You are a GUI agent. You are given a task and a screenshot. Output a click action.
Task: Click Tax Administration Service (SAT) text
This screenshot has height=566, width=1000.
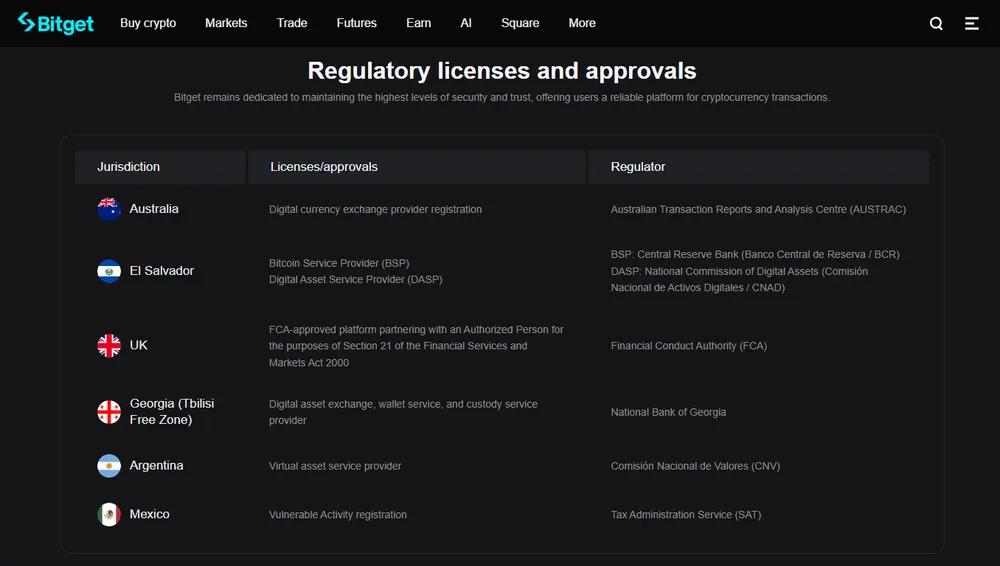pyautogui.click(x=686, y=514)
